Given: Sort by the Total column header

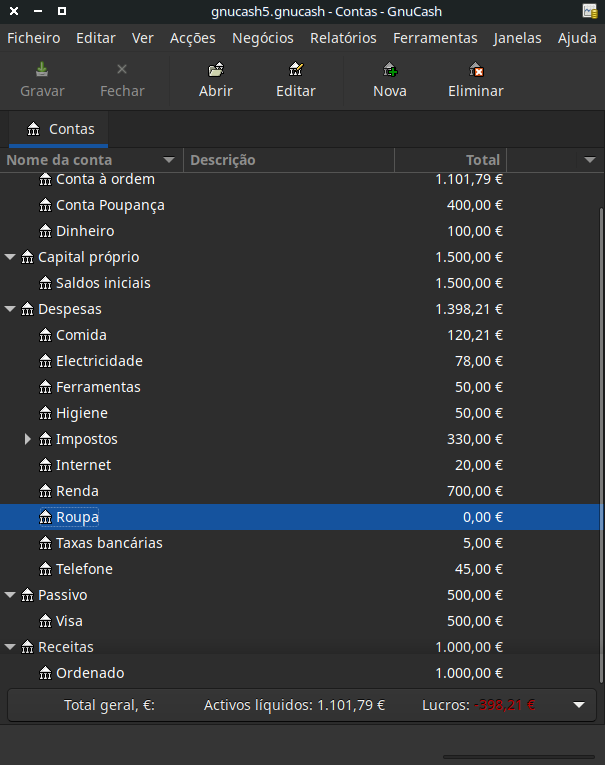Looking at the screenshot, I should 450,160.
